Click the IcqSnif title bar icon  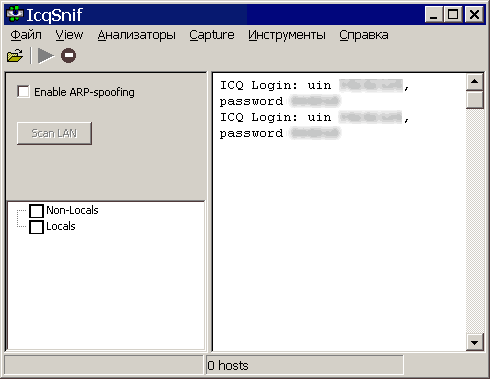pos(15,15)
